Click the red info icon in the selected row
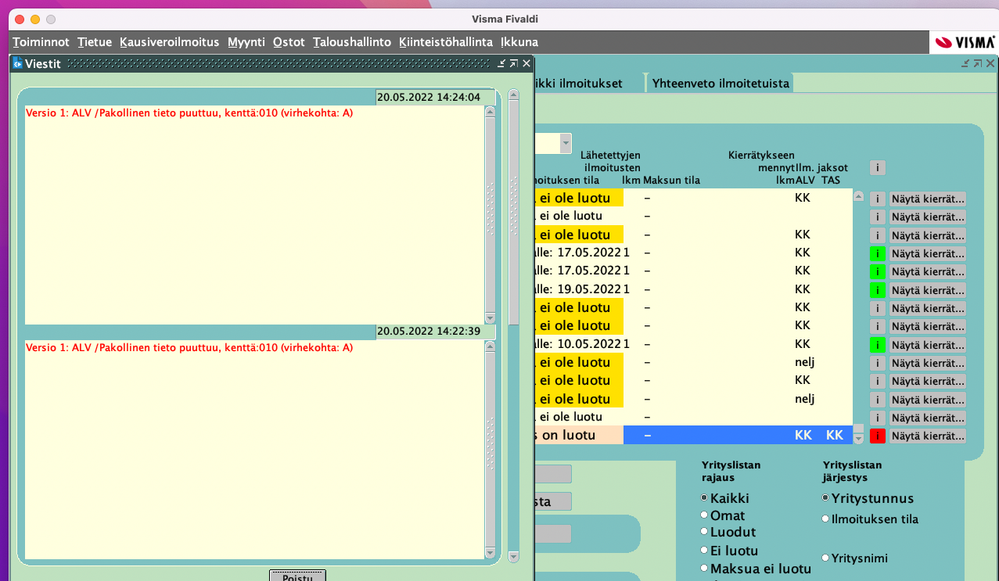Screen dimensions: 999x581 (x=877, y=436)
